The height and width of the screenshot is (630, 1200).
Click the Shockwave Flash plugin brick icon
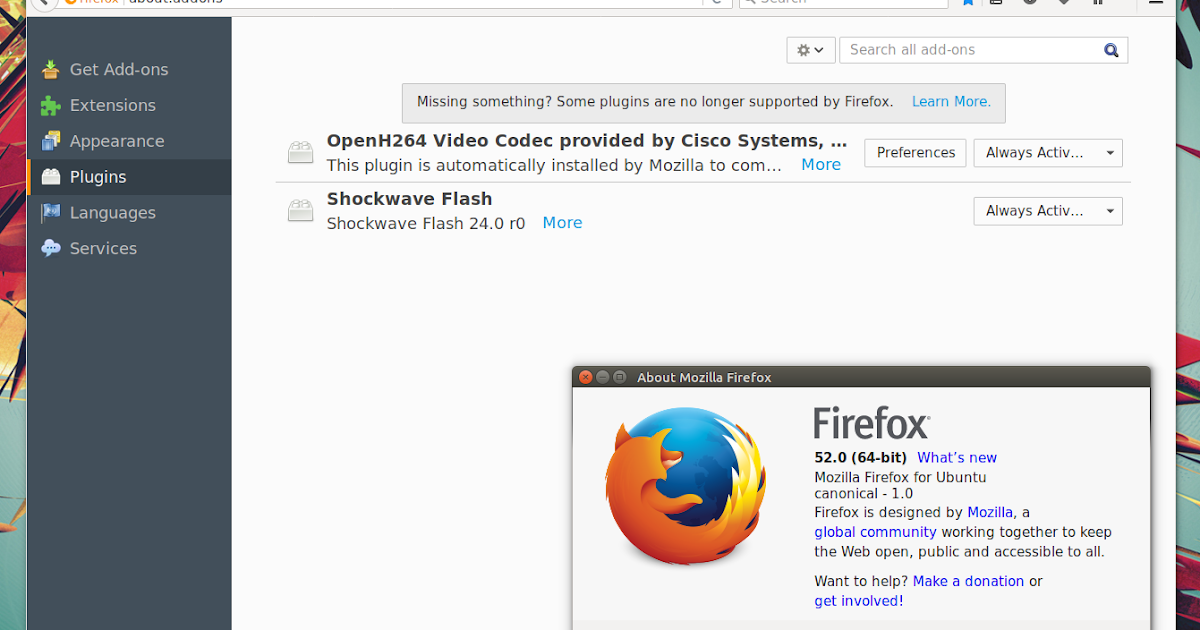pyautogui.click(x=301, y=211)
